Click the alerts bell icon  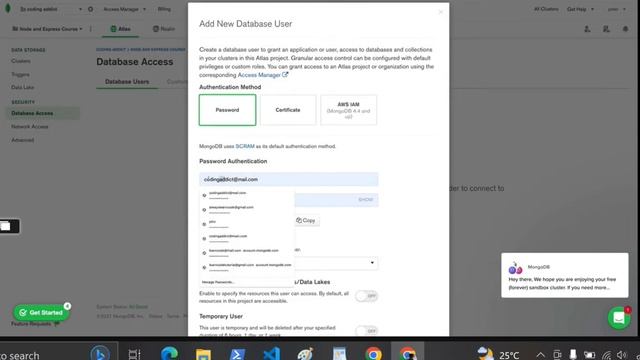pos(625,29)
